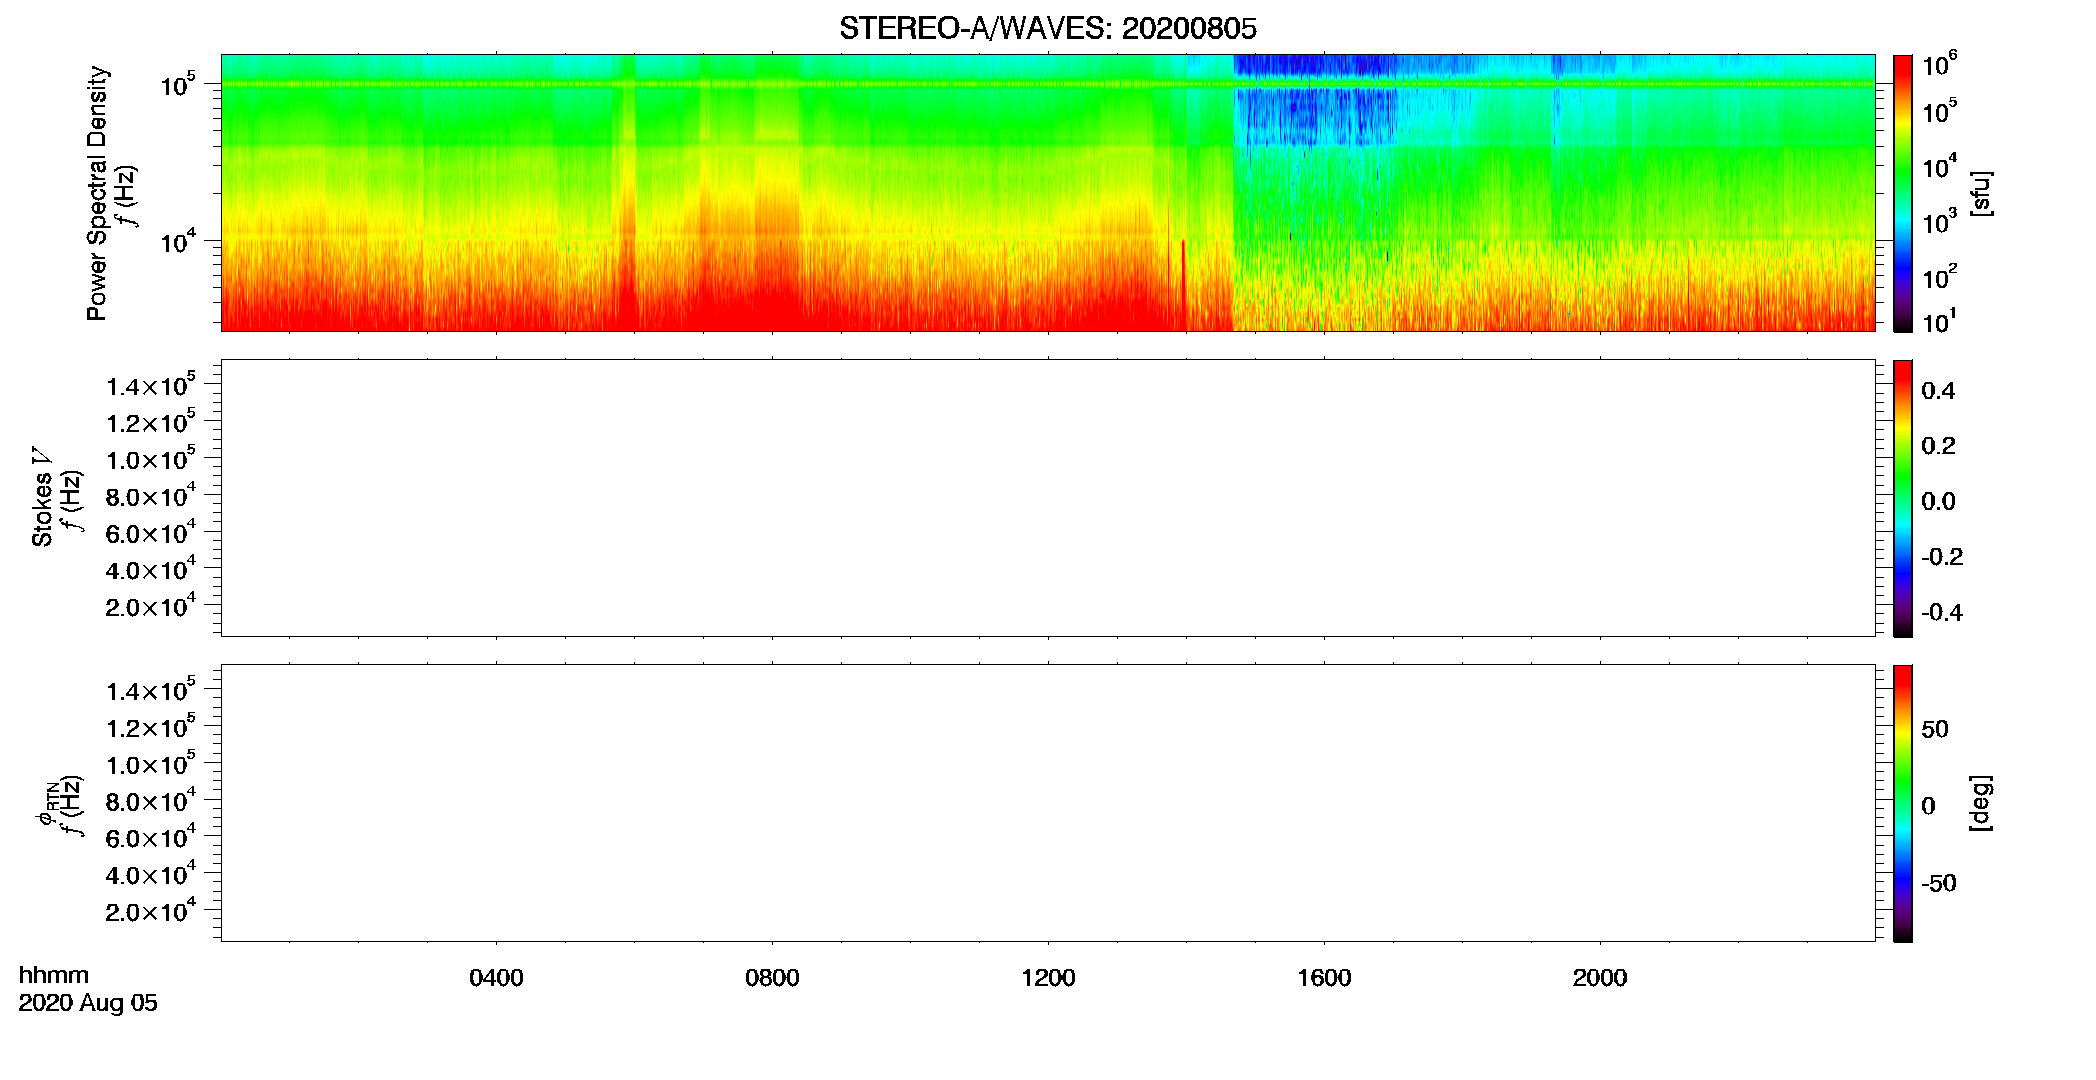Click the 1.2×10^5 tick in φRTN panel
The image size is (2096, 1080).
coord(151,727)
